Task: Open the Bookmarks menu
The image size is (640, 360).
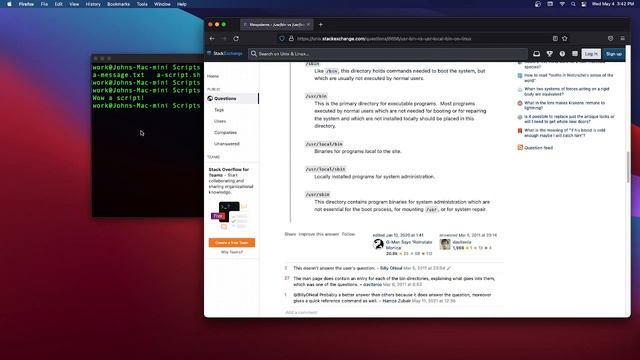Action: coord(118,4)
